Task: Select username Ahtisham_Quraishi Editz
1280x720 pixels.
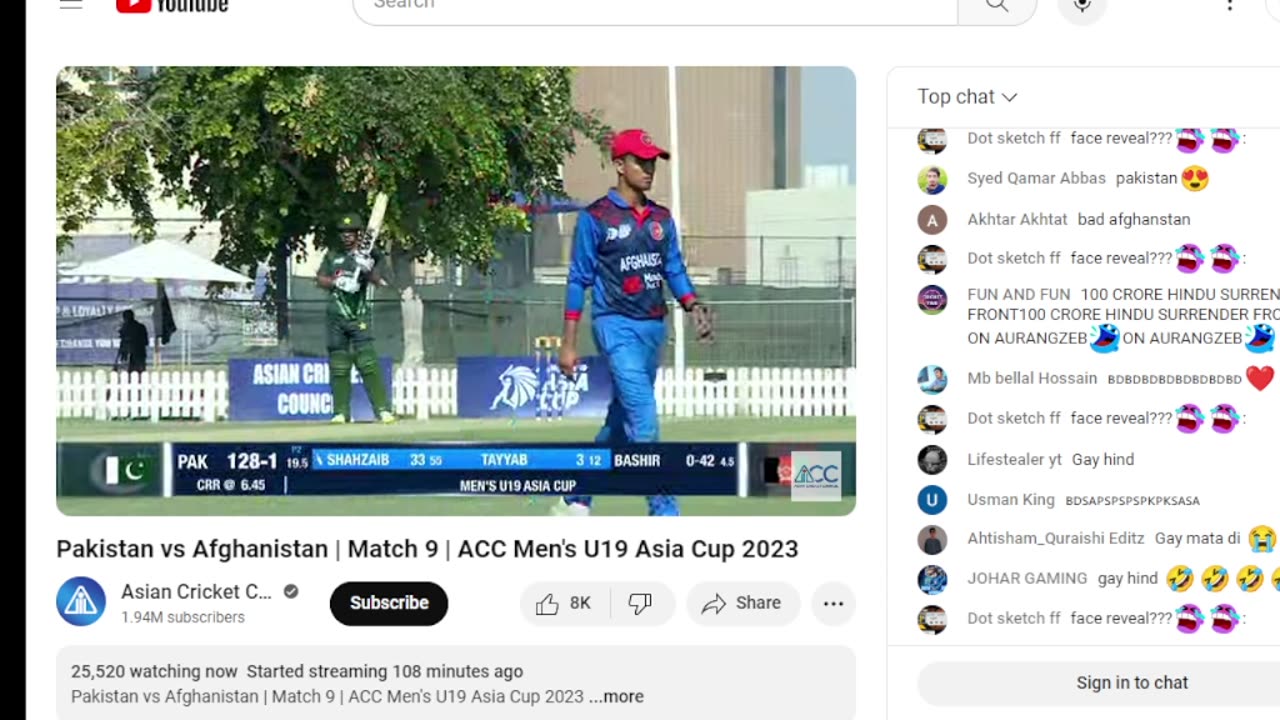Action: click(1055, 539)
